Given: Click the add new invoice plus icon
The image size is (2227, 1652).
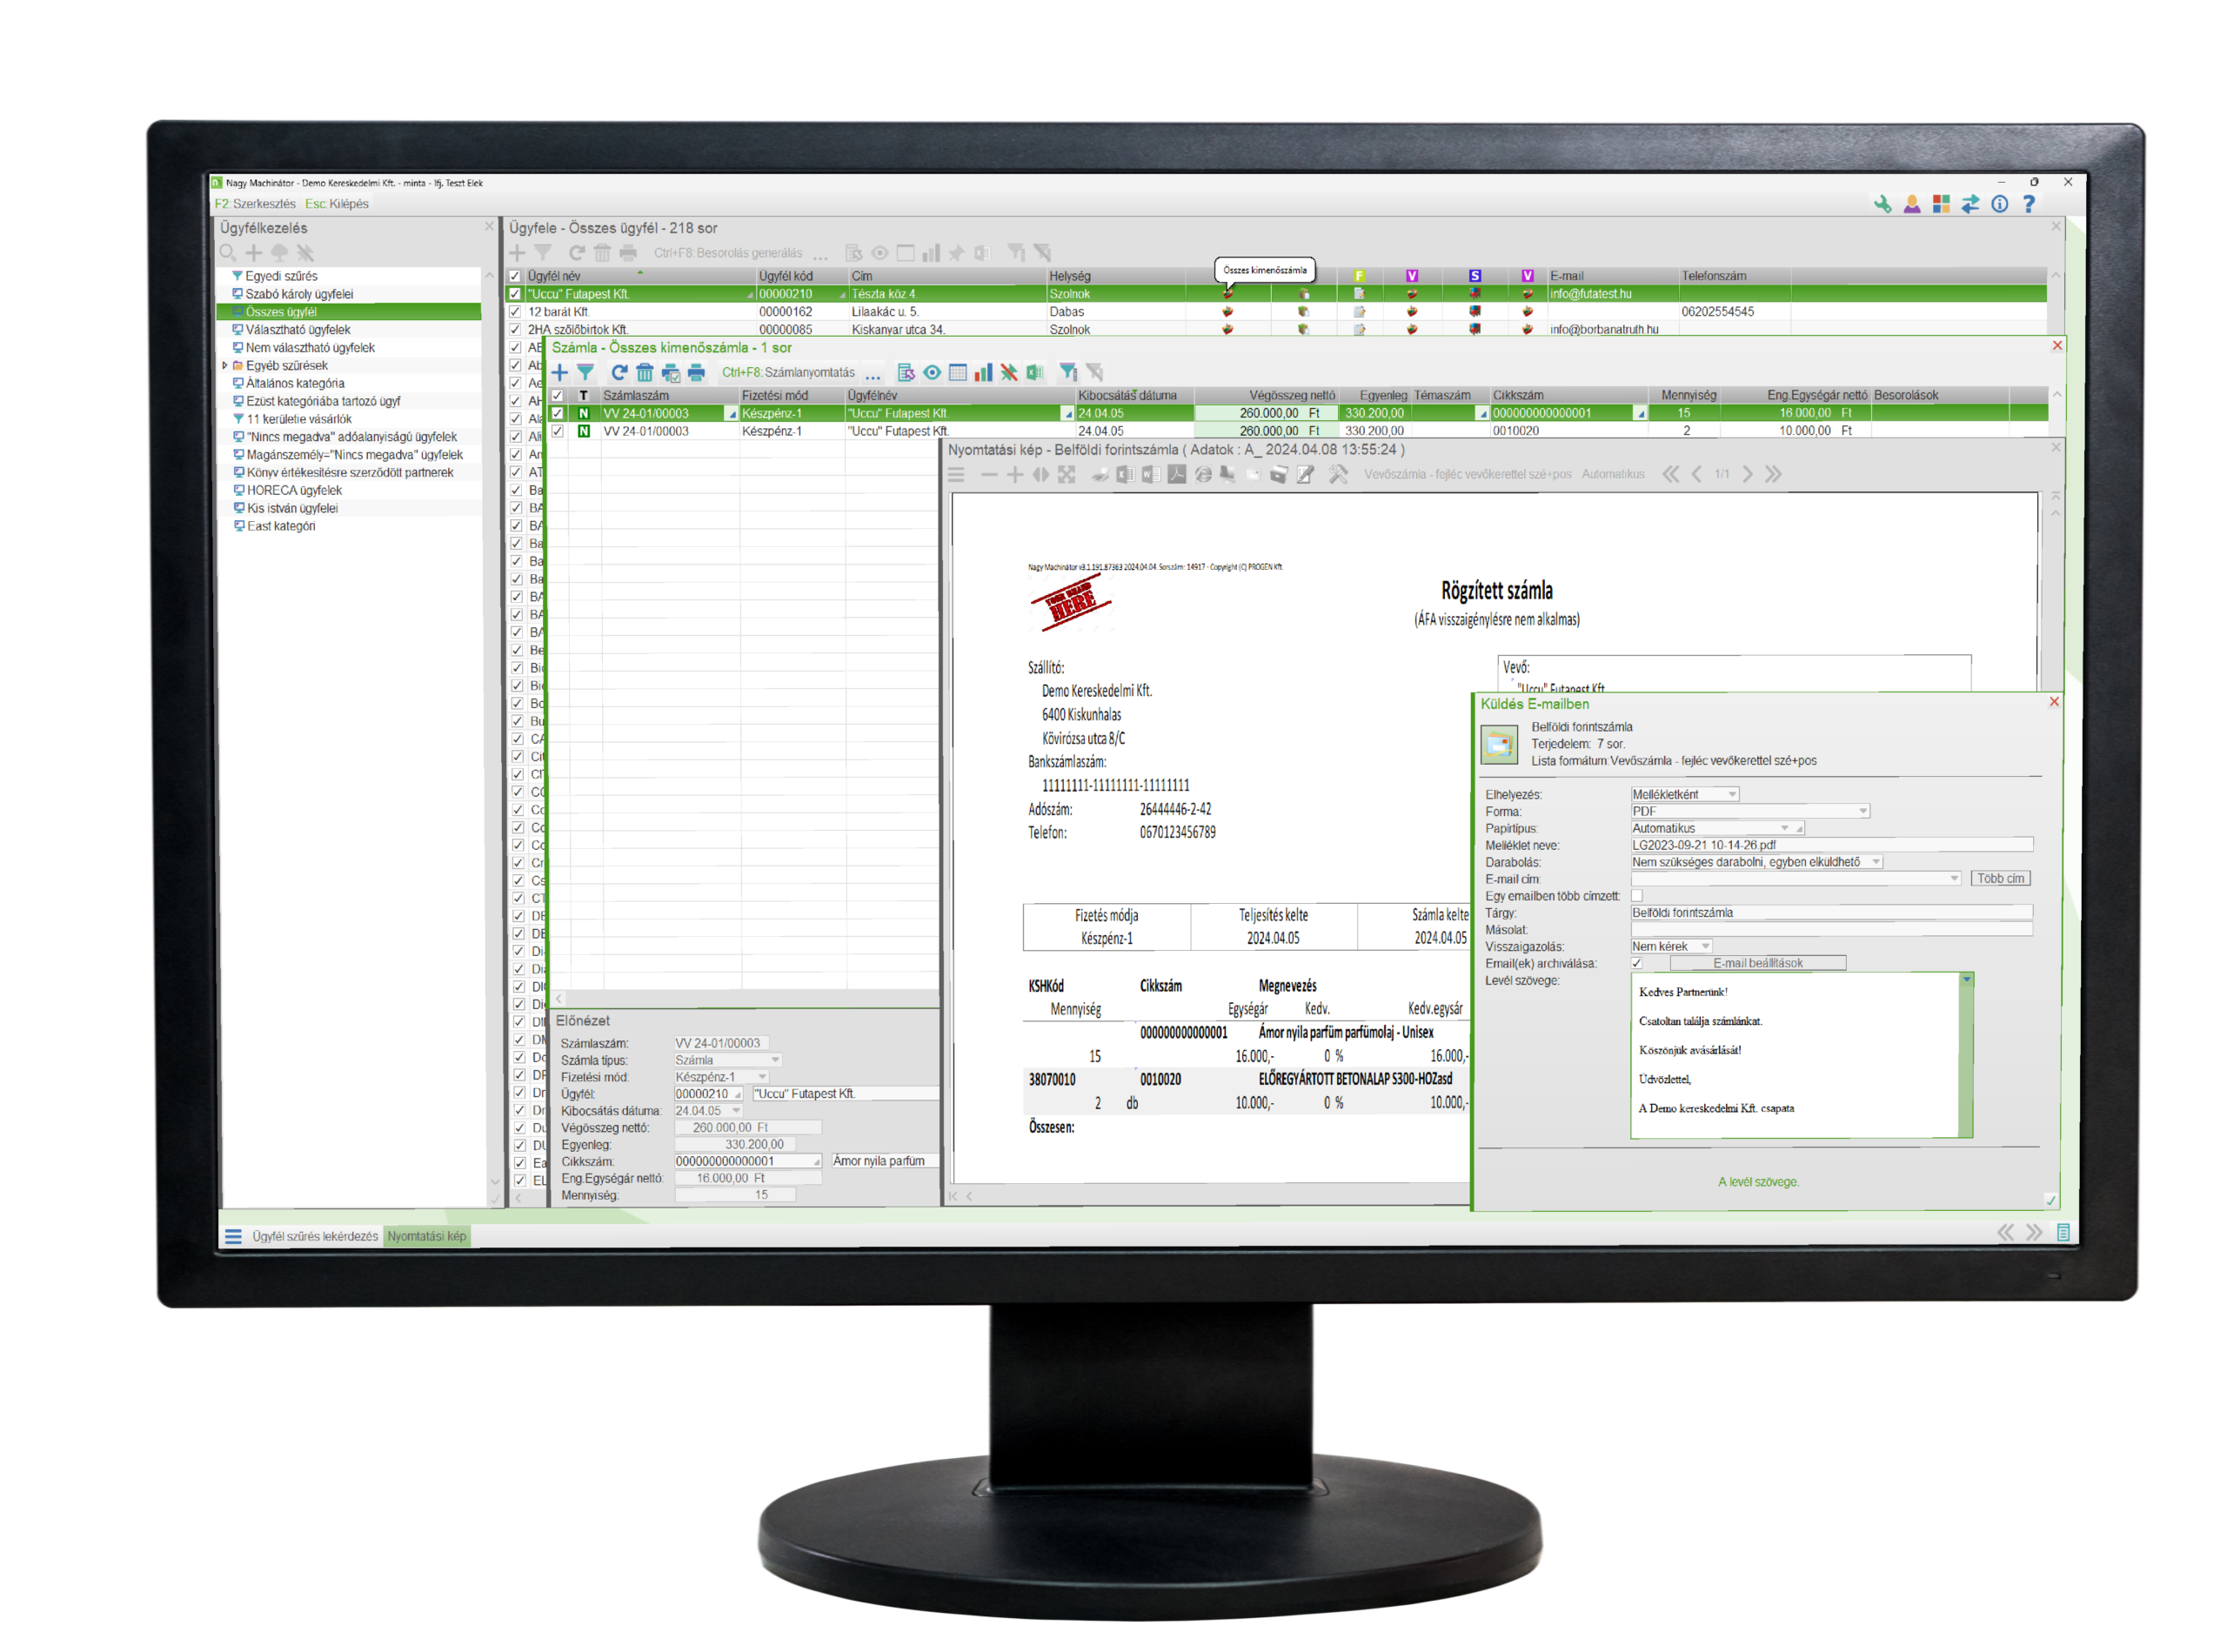Looking at the screenshot, I should point(560,373).
